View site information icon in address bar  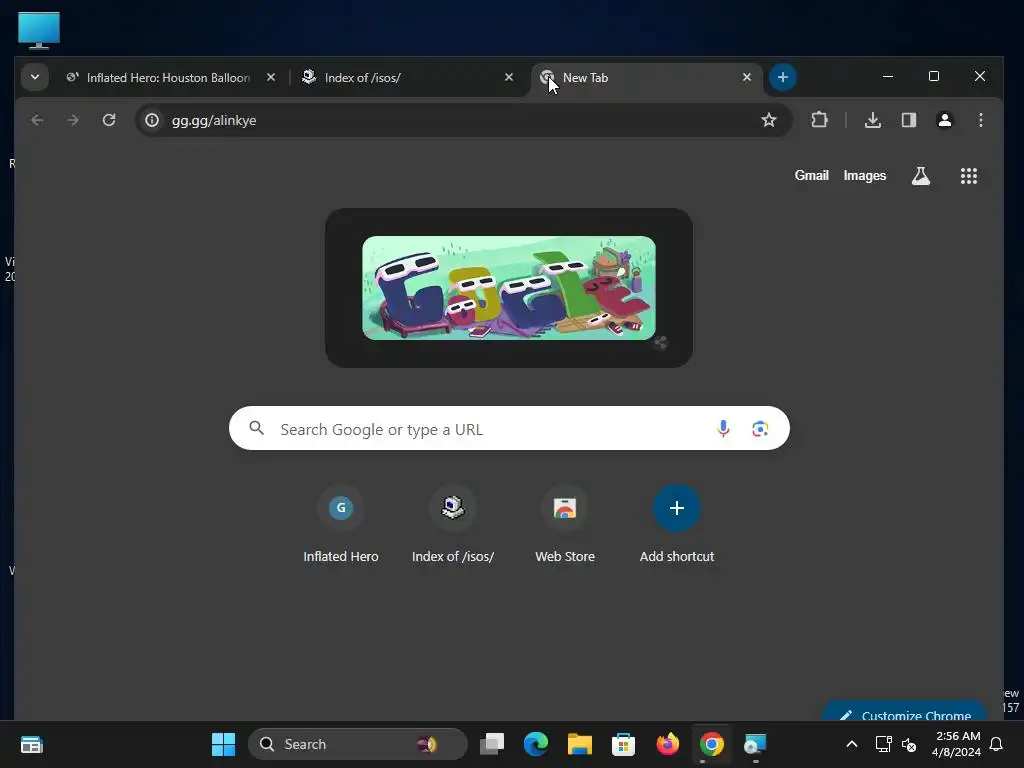coord(152,120)
